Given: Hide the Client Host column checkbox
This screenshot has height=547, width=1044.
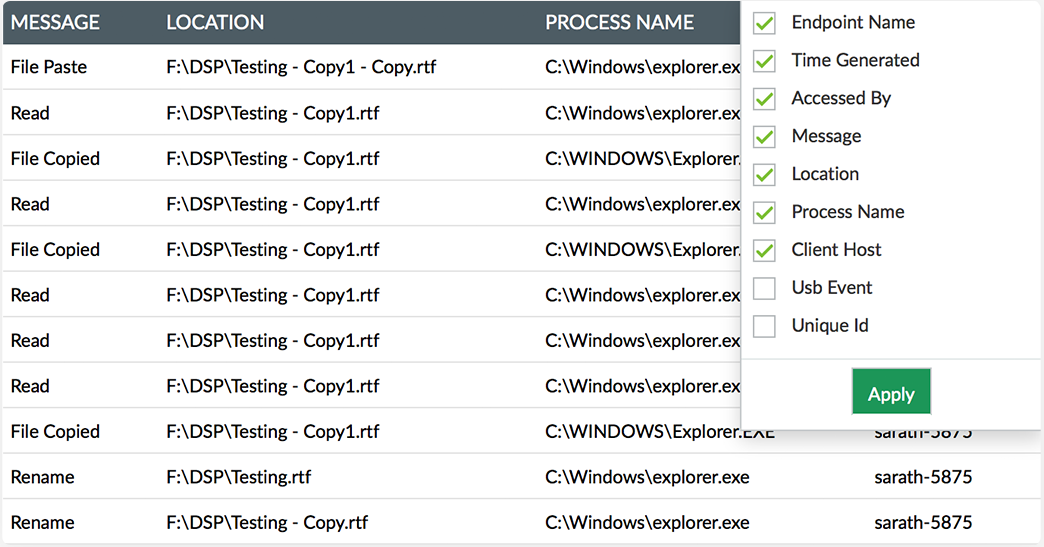Looking at the screenshot, I should pos(764,251).
